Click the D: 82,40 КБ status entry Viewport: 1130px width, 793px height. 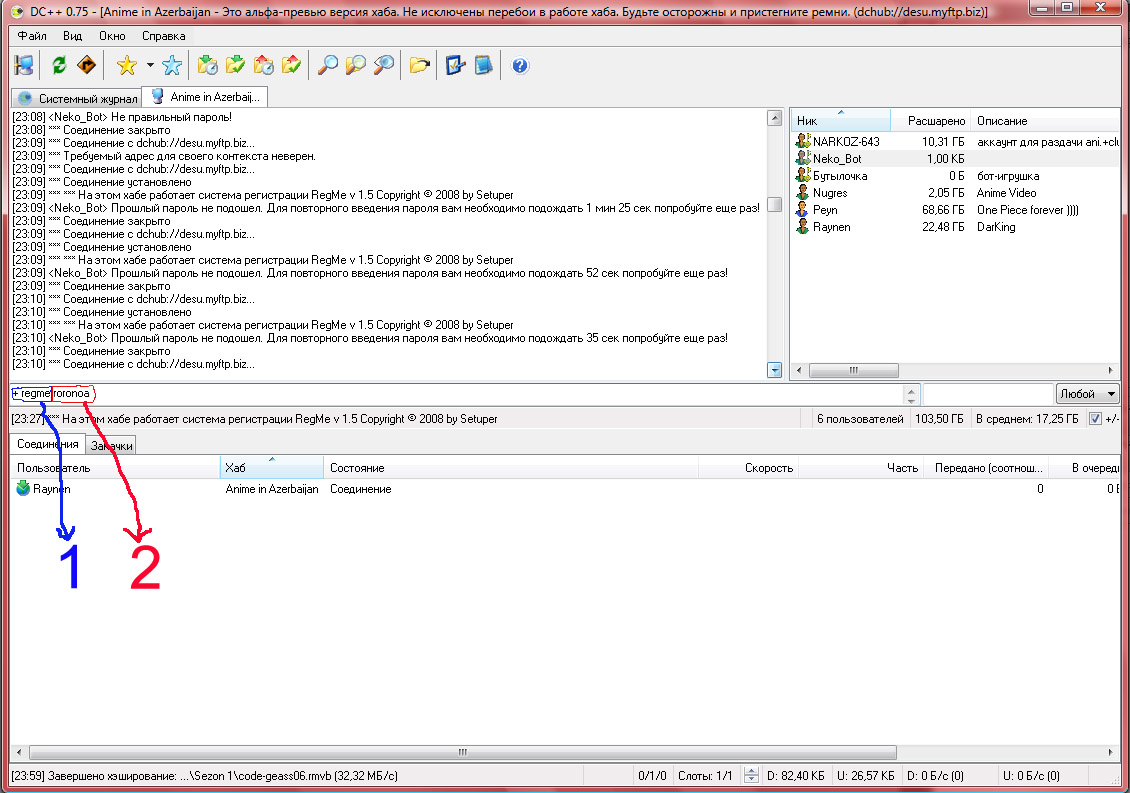coord(796,776)
